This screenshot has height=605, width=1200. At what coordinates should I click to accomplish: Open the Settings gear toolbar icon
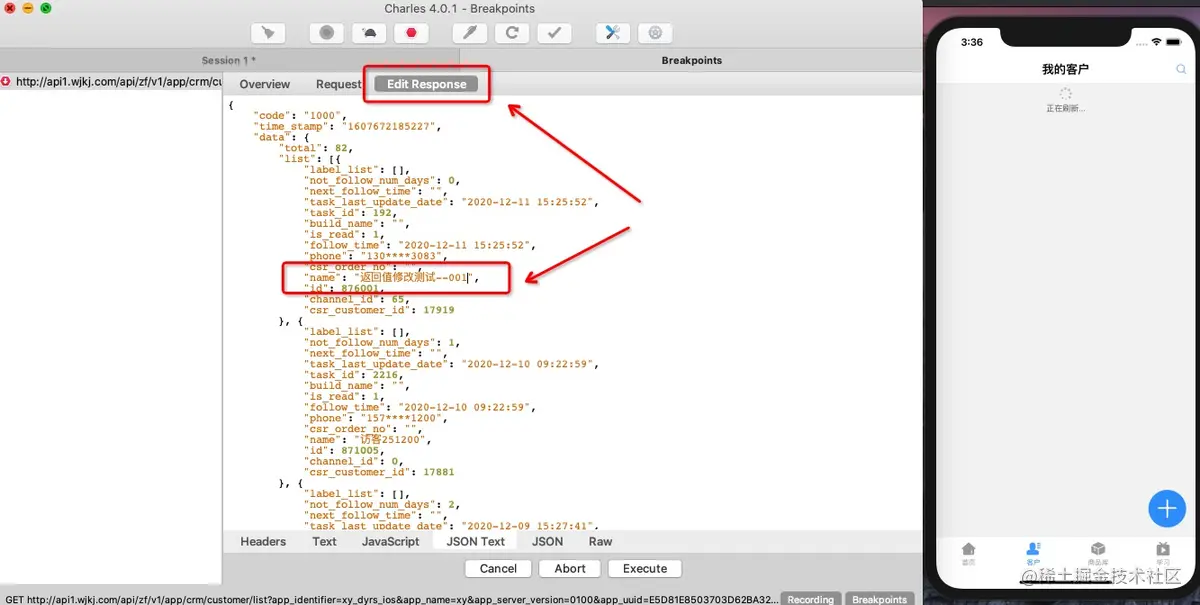(x=655, y=33)
